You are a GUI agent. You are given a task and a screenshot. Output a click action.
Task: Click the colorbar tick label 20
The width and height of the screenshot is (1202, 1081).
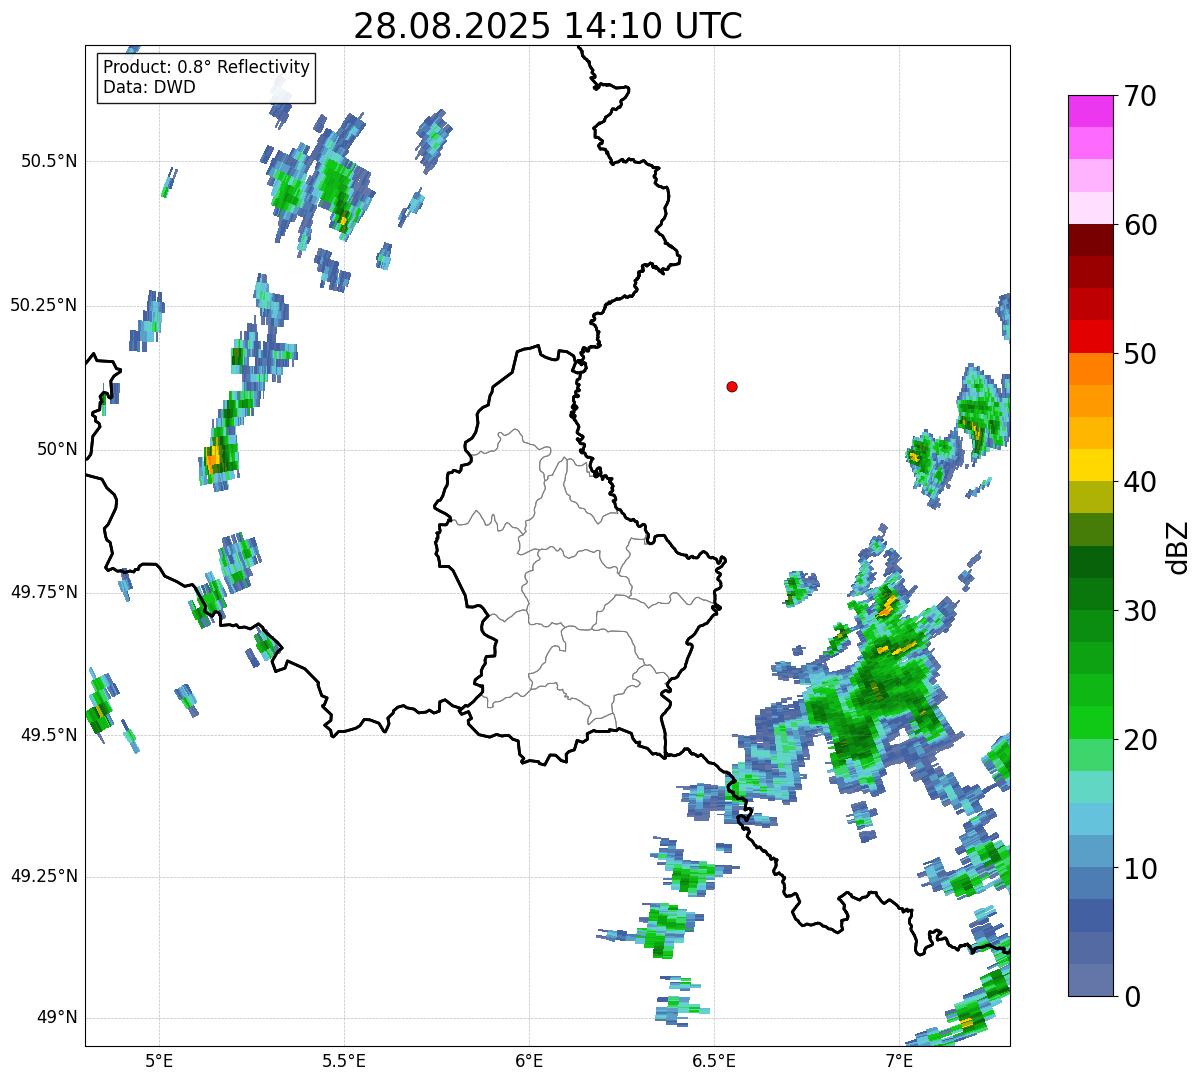point(1141,740)
